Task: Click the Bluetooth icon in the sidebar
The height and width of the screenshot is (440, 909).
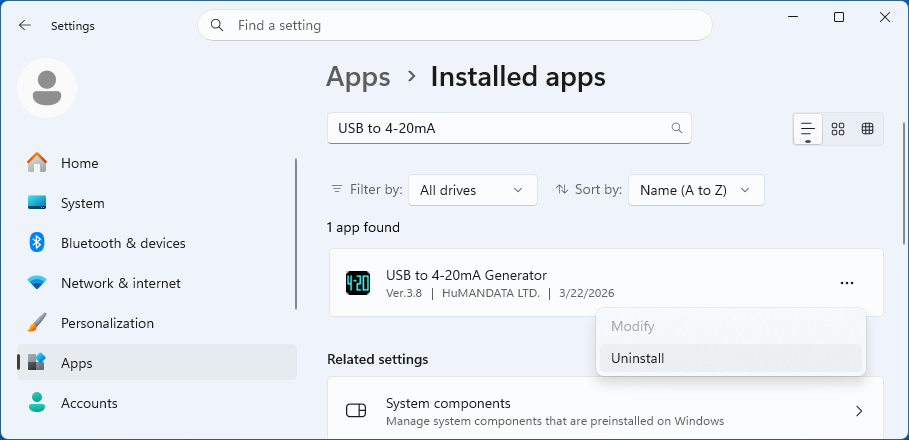Action: click(37, 243)
